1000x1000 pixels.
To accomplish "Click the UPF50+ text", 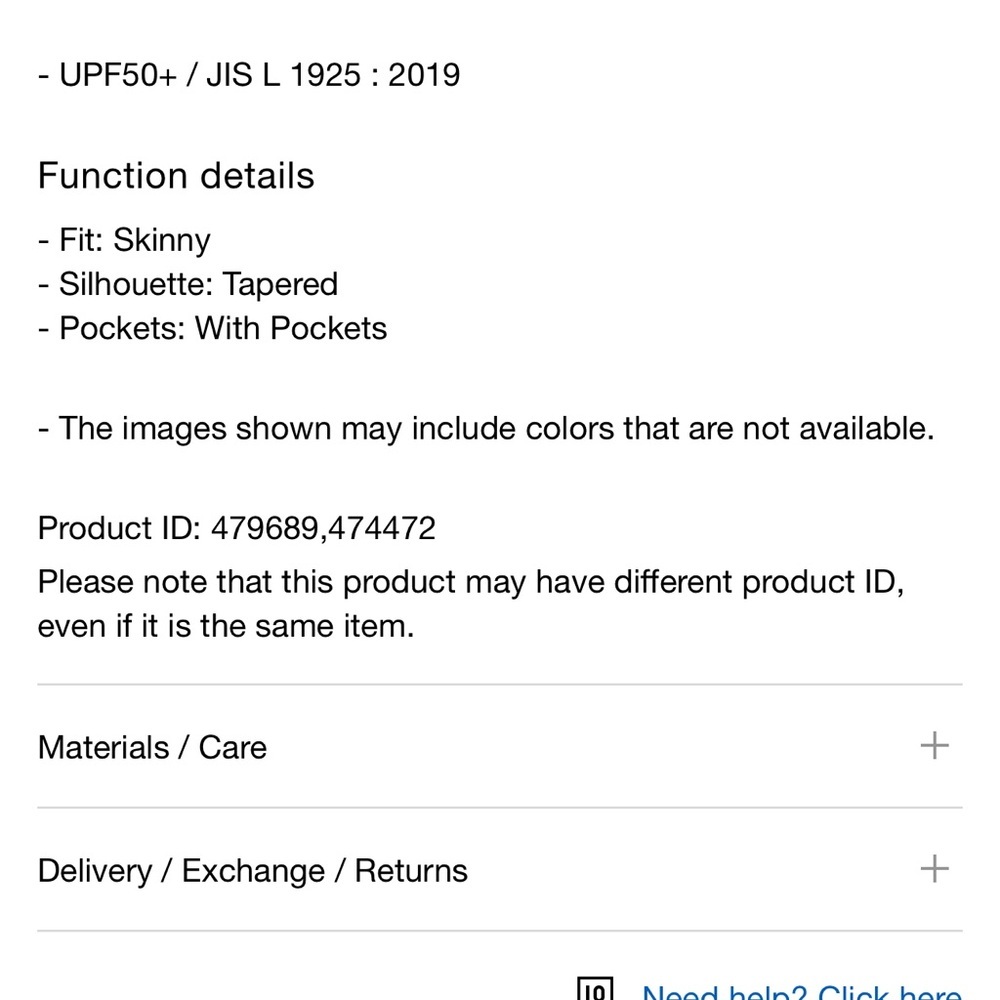I will coord(117,76).
